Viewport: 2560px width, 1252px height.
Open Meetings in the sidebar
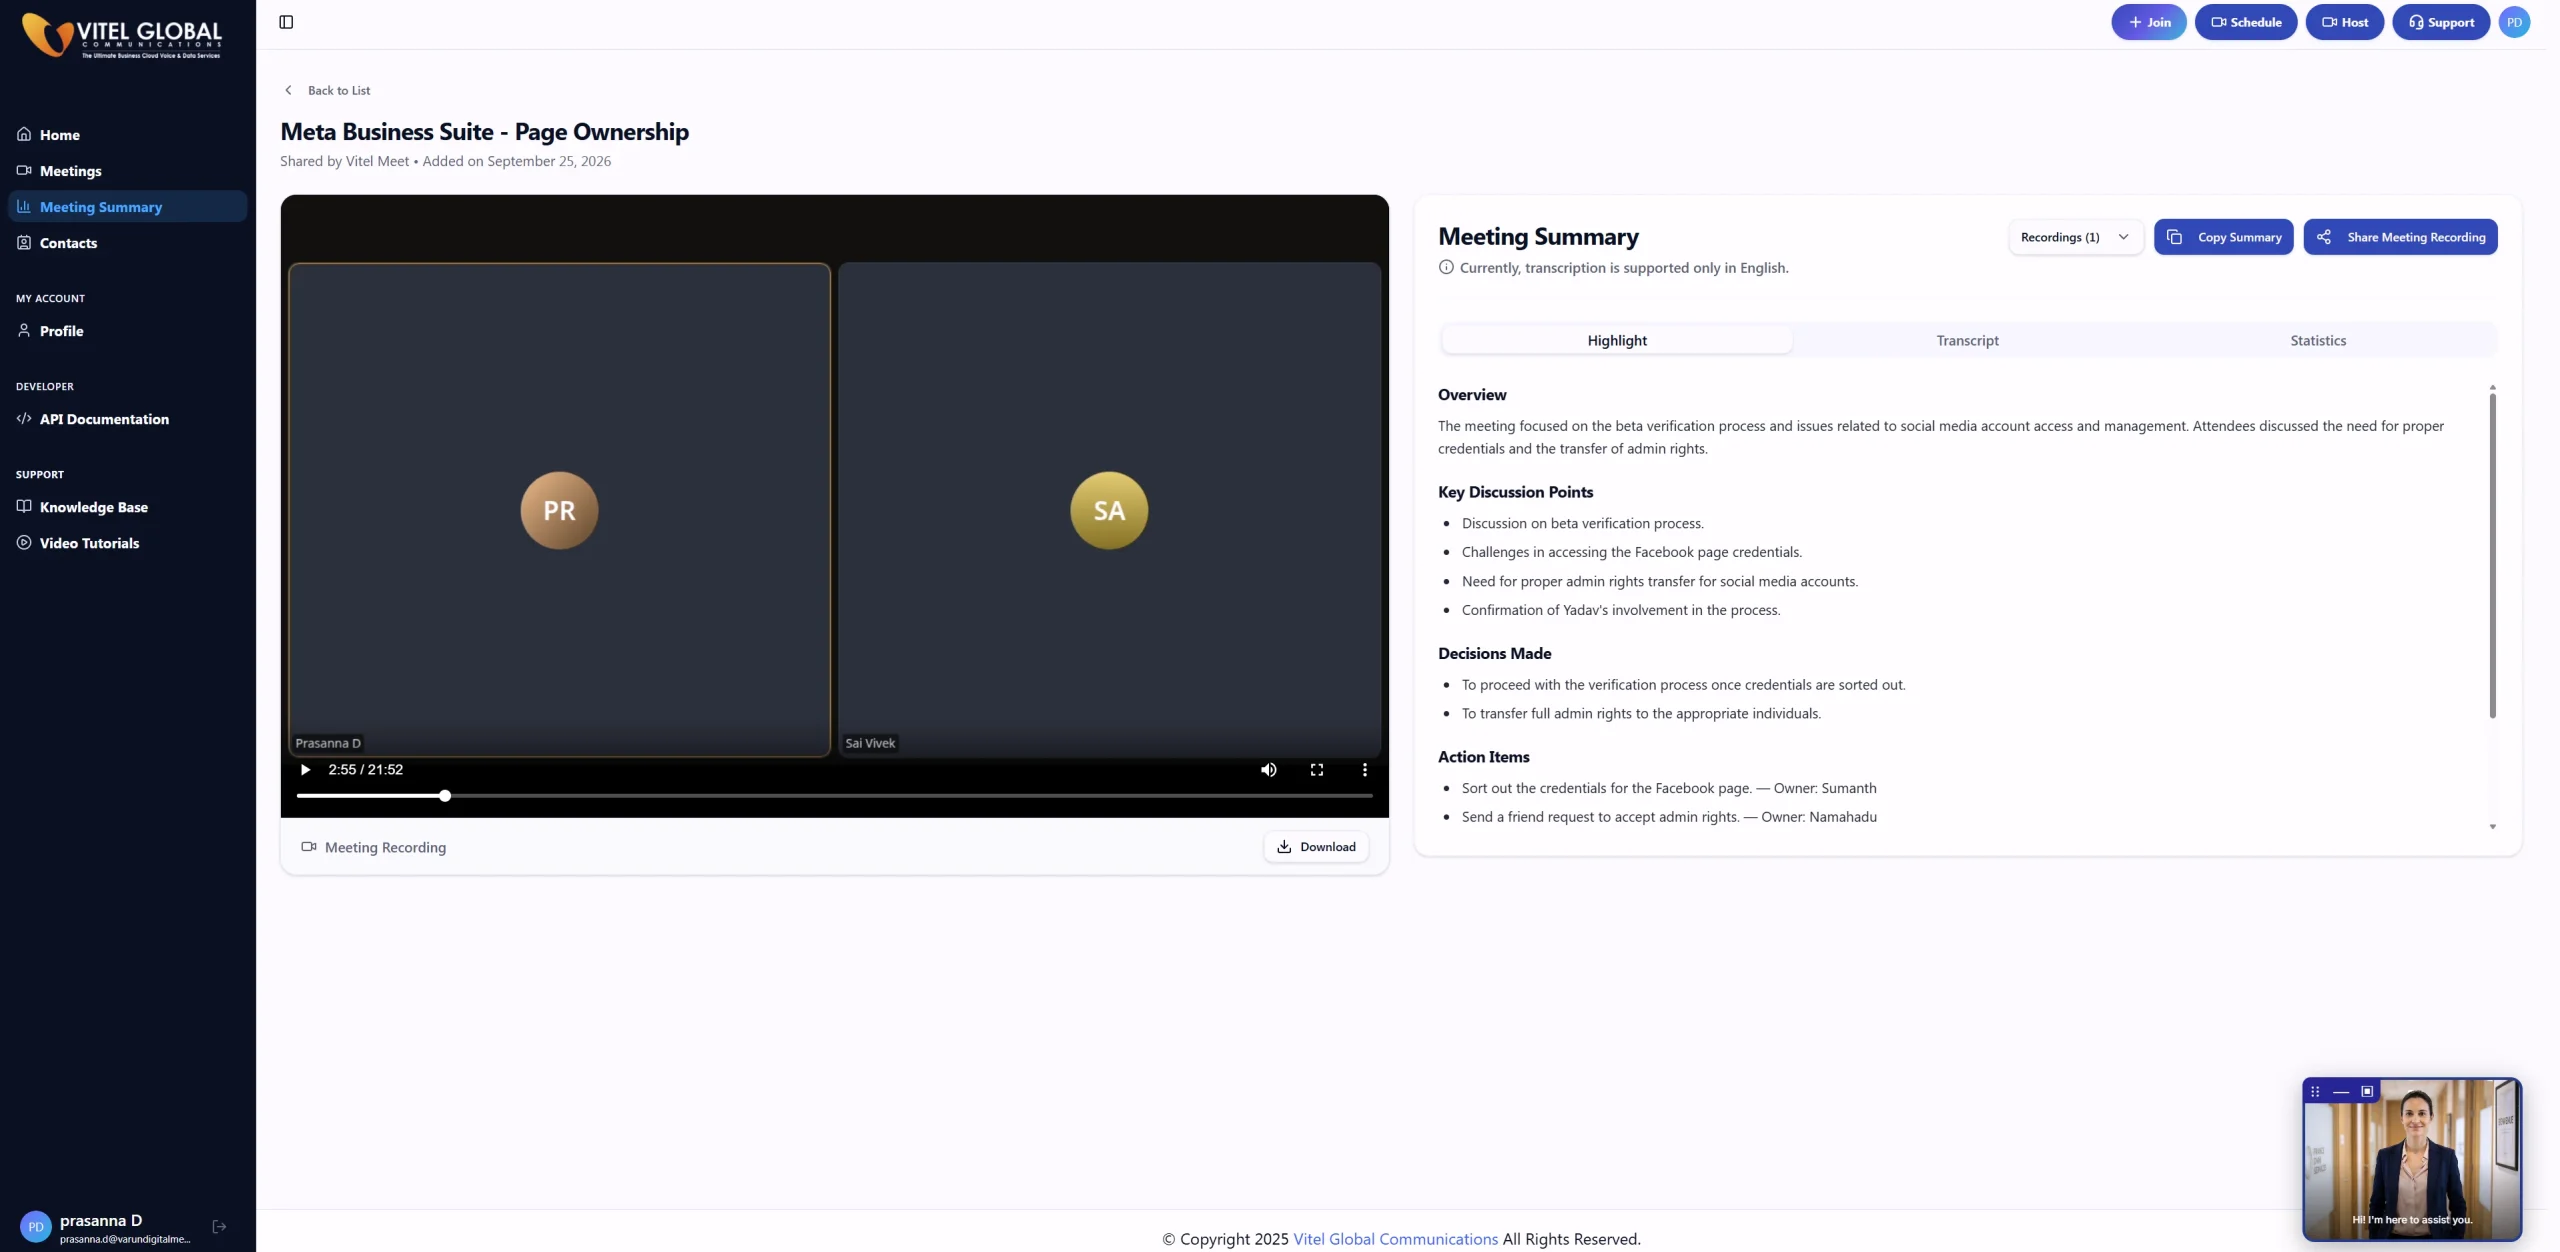coord(128,170)
